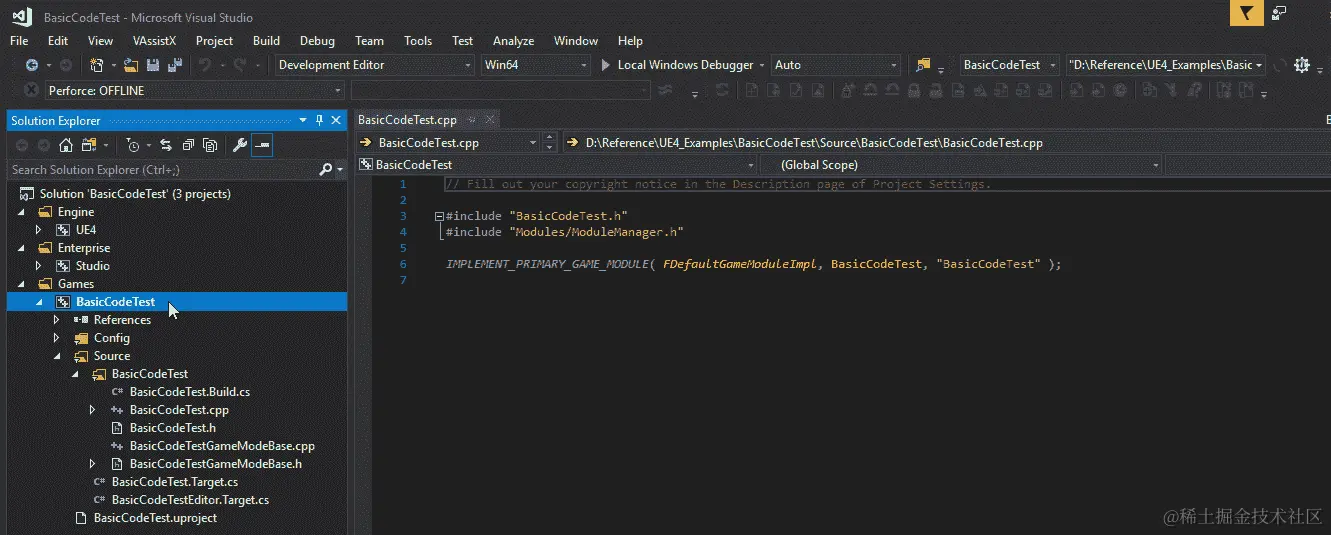The image size is (1331, 535).
Task: Open Properties wrench icon in Solution Explorer
Action: click(x=239, y=145)
